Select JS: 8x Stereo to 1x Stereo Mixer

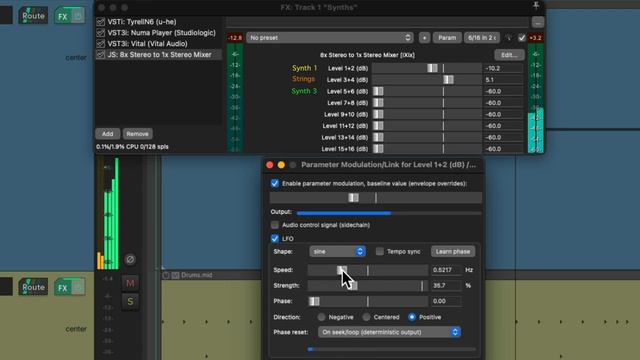(x=159, y=55)
